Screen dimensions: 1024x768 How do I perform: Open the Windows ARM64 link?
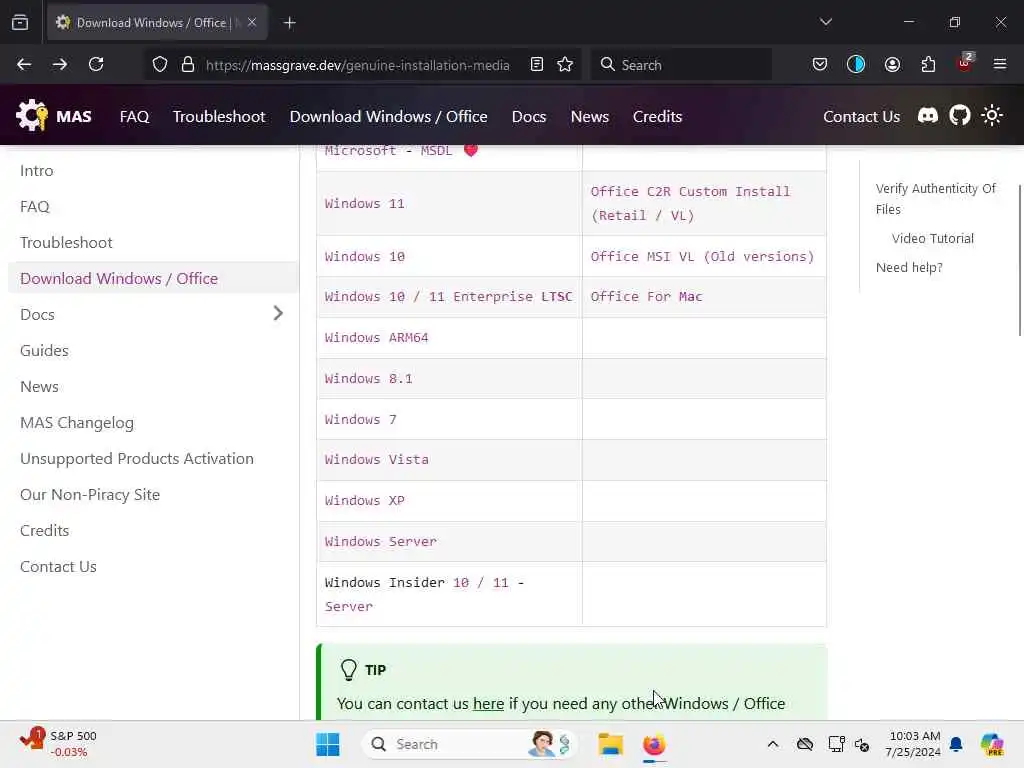click(376, 338)
